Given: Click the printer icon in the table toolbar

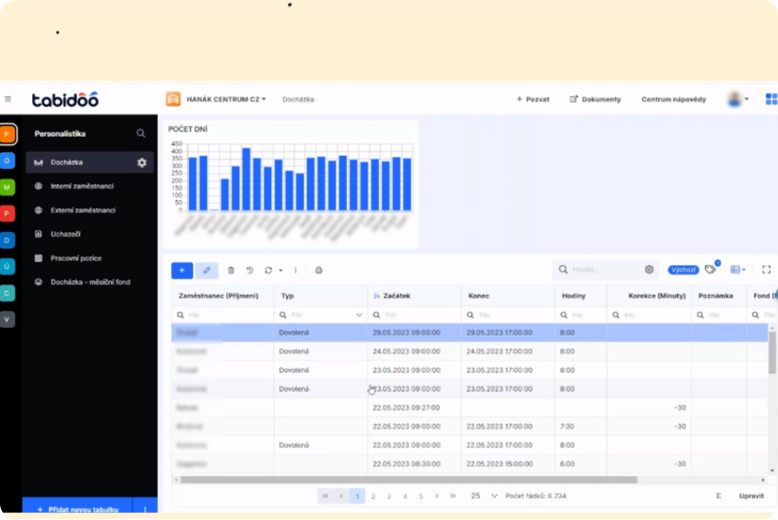Looking at the screenshot, I should click(319, 270).
